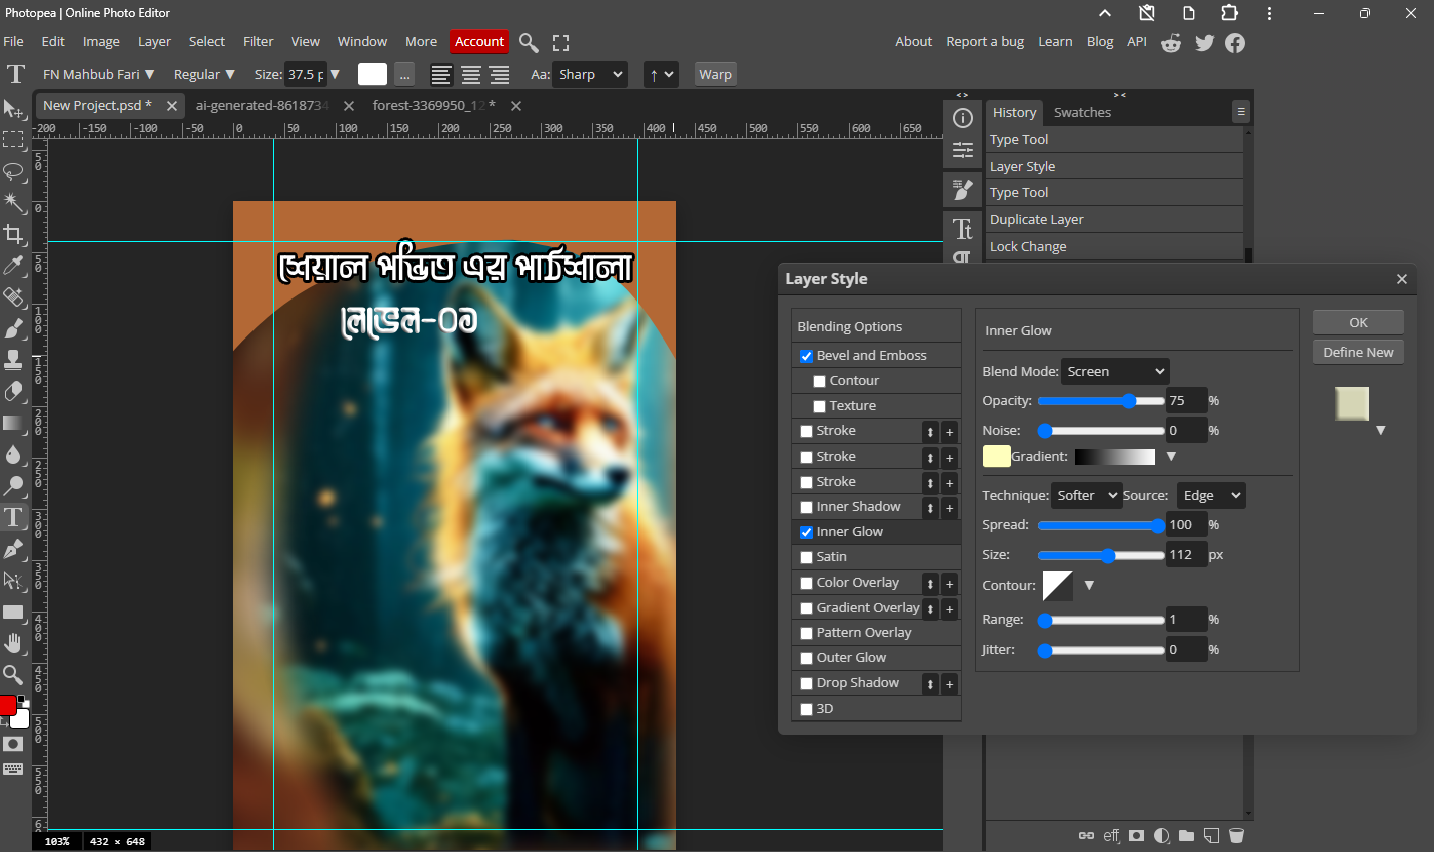Click the Warp button
Screen dimensions: 1434x852
point(715,74)
